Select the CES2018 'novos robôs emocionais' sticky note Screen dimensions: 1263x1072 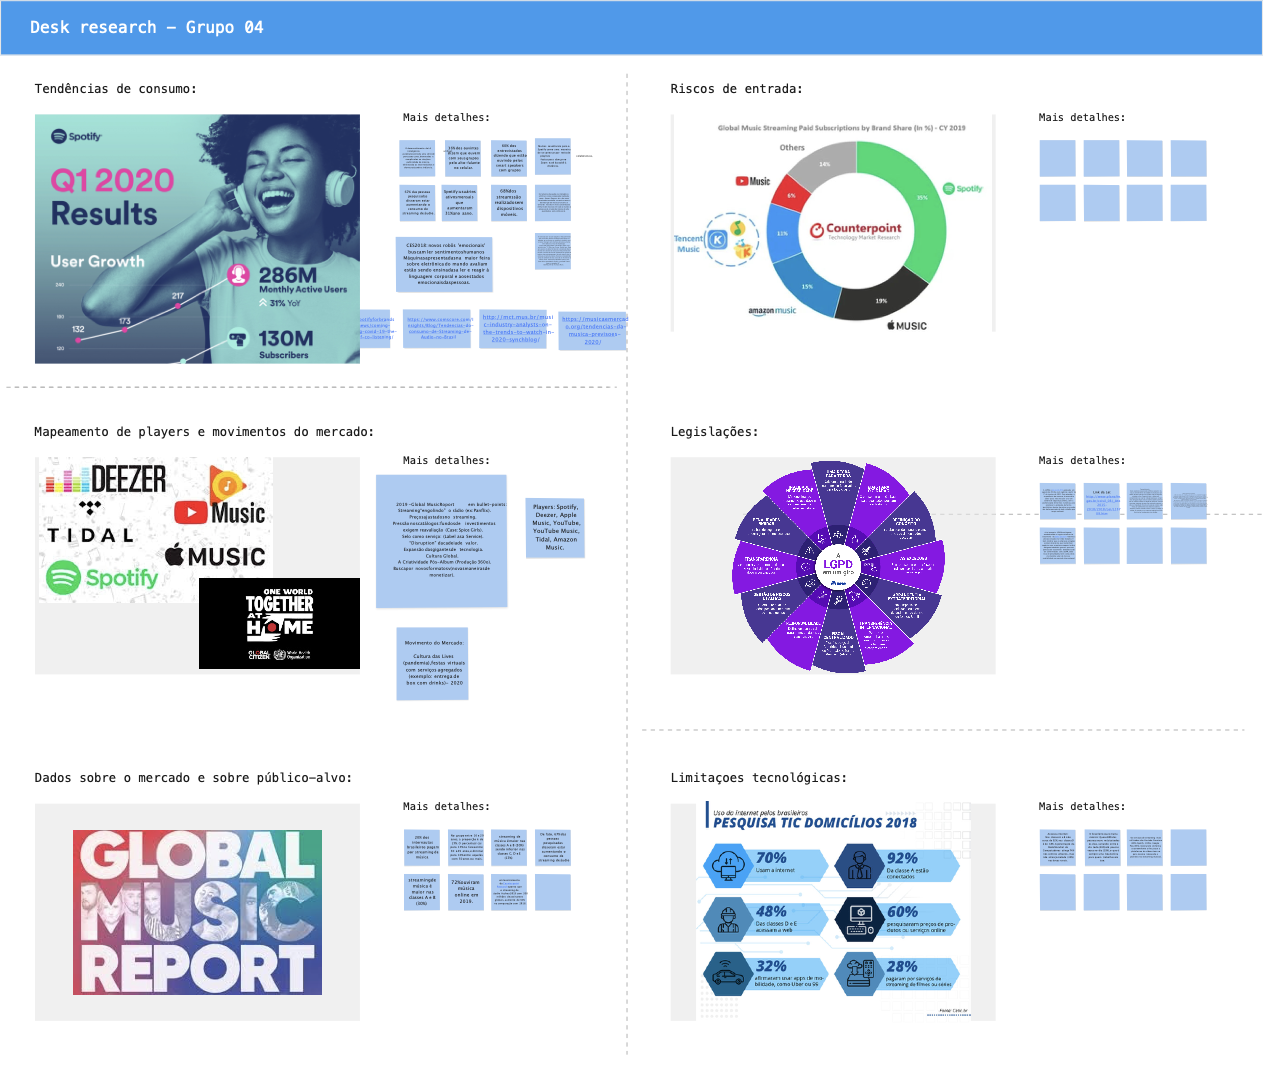point(445,264)
